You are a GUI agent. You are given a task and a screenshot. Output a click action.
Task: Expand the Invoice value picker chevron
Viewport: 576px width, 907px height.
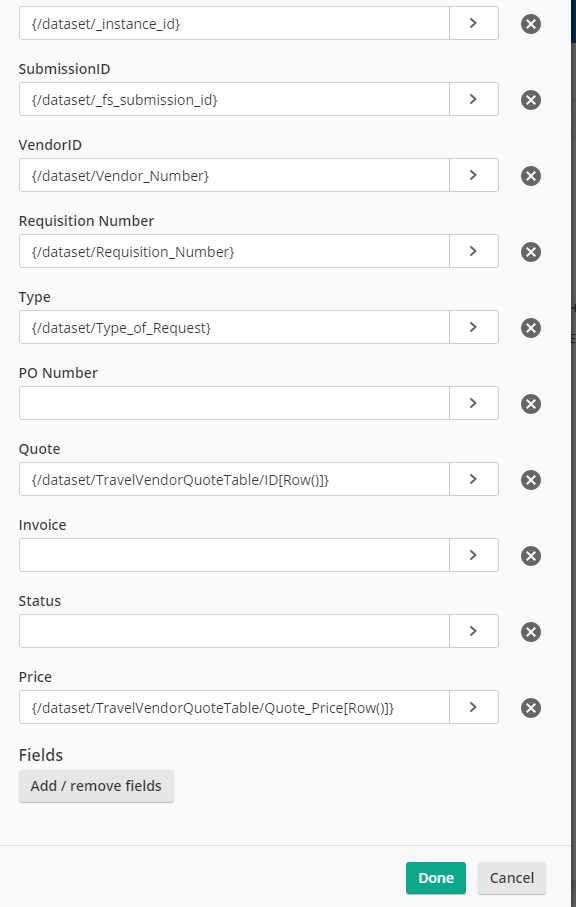[474, 555]
